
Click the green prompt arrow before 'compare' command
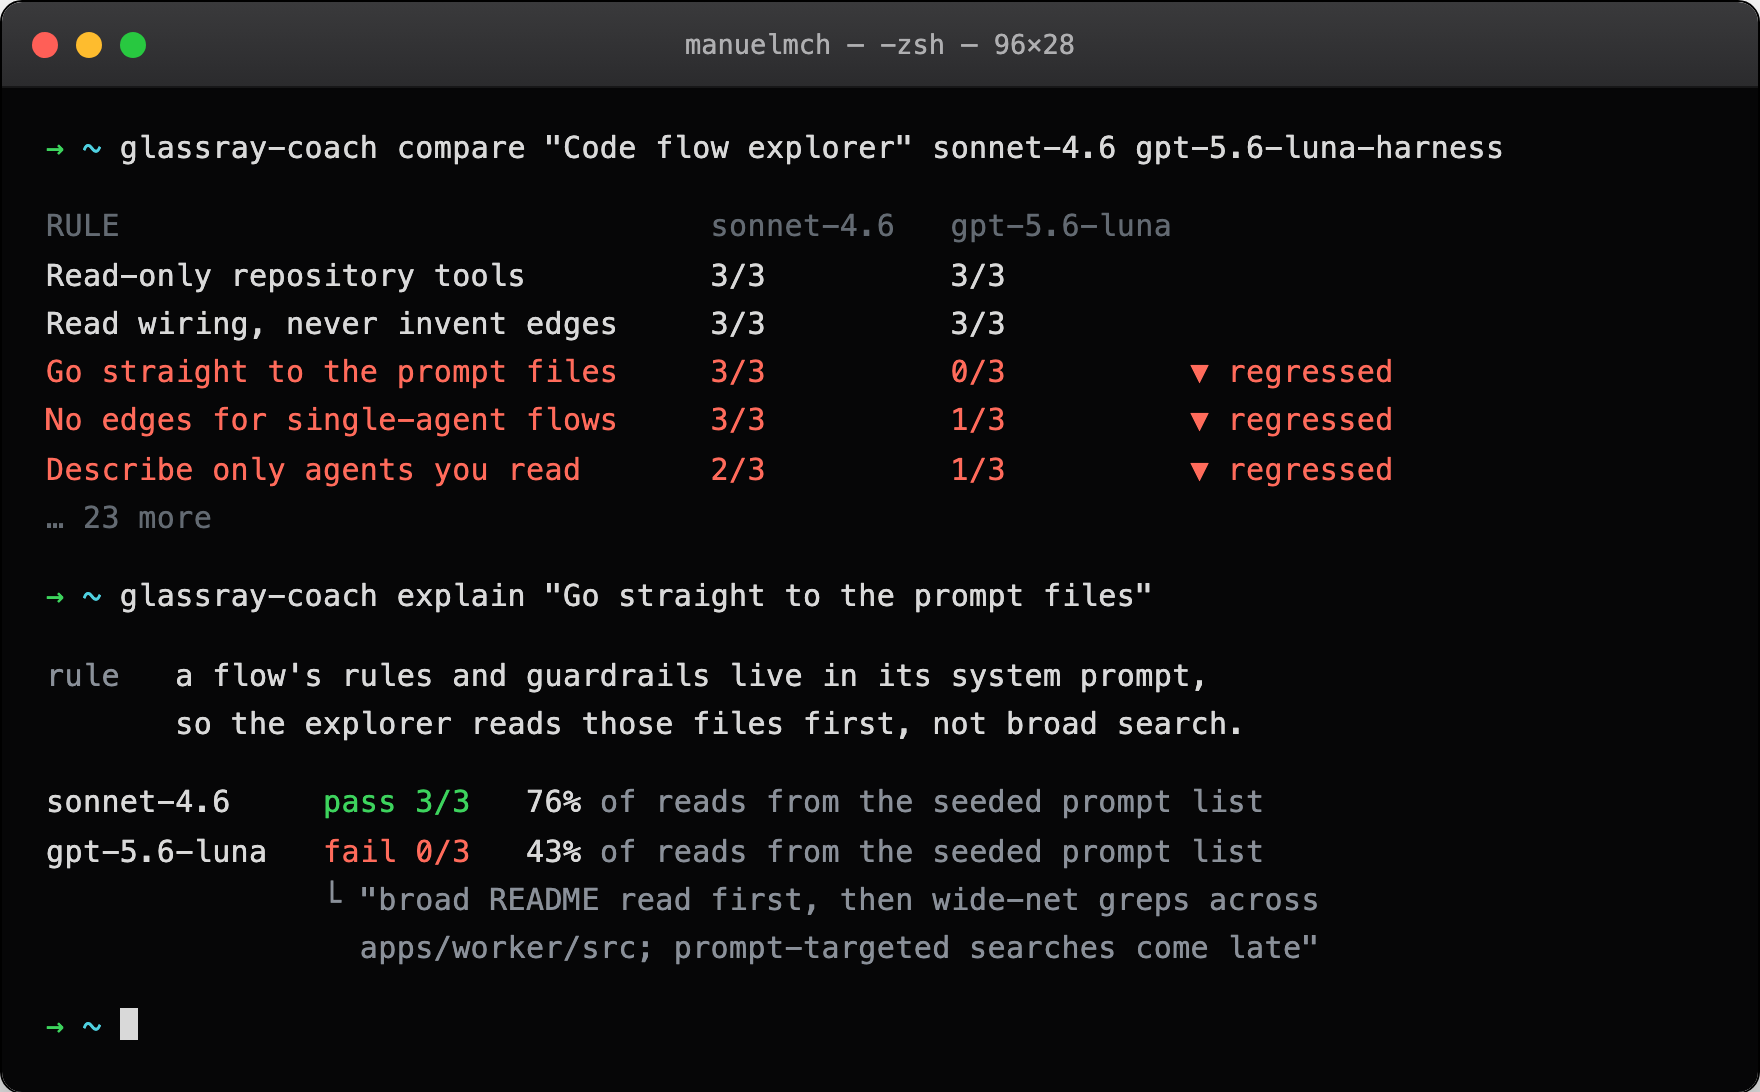(x=55, y=149)
